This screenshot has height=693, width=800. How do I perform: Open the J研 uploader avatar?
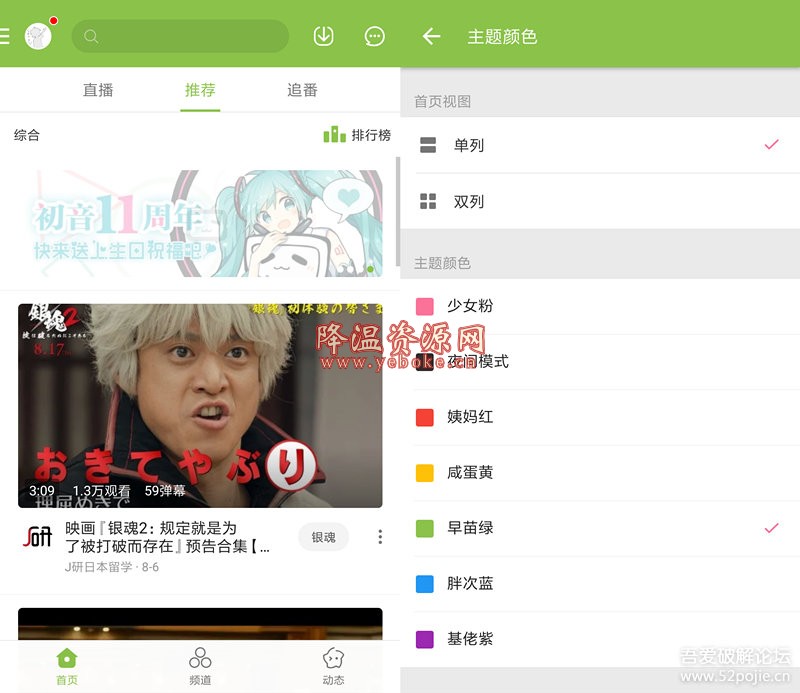[x=38, y=537]
